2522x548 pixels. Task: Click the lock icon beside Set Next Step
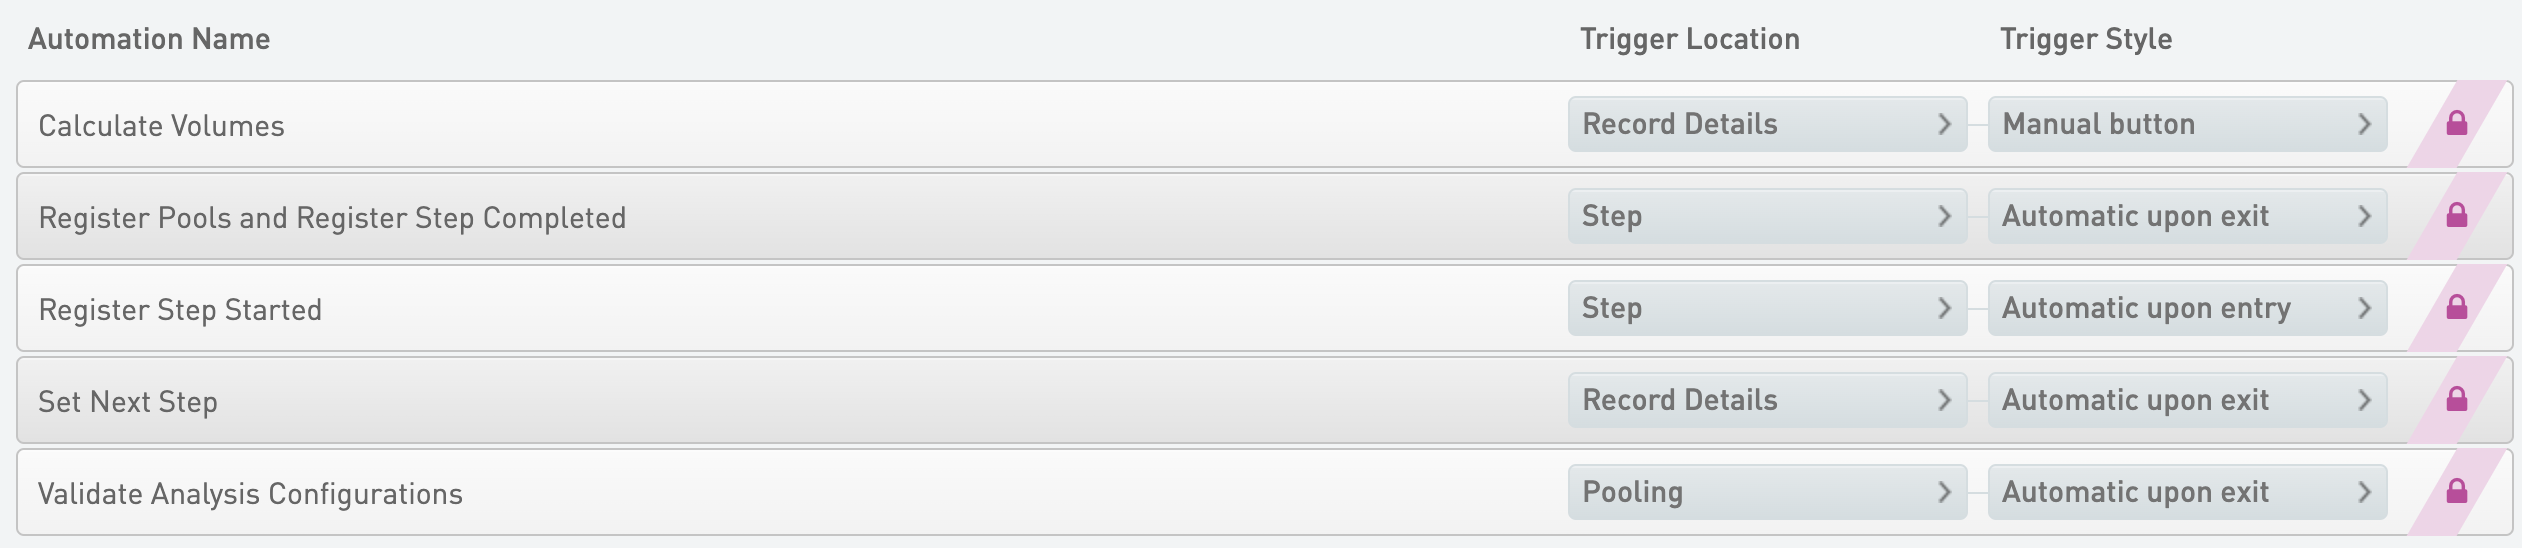pyautogui.click(x=2456, y=400)
